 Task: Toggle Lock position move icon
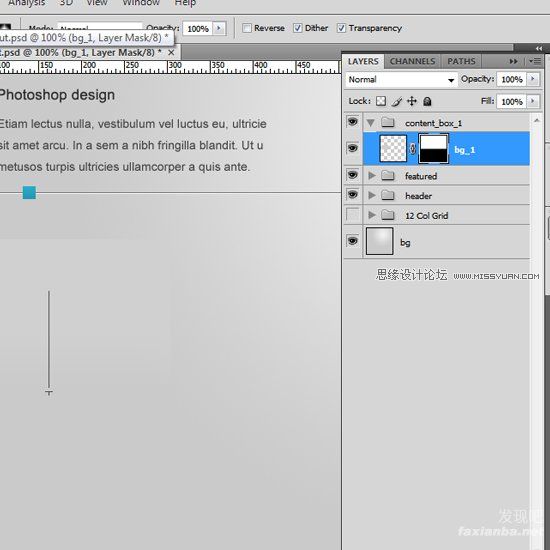[412, 101]
